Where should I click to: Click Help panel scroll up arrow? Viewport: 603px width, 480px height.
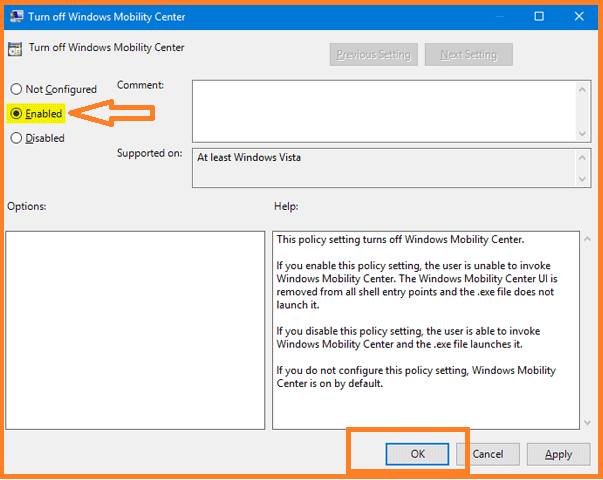(587, 239)
